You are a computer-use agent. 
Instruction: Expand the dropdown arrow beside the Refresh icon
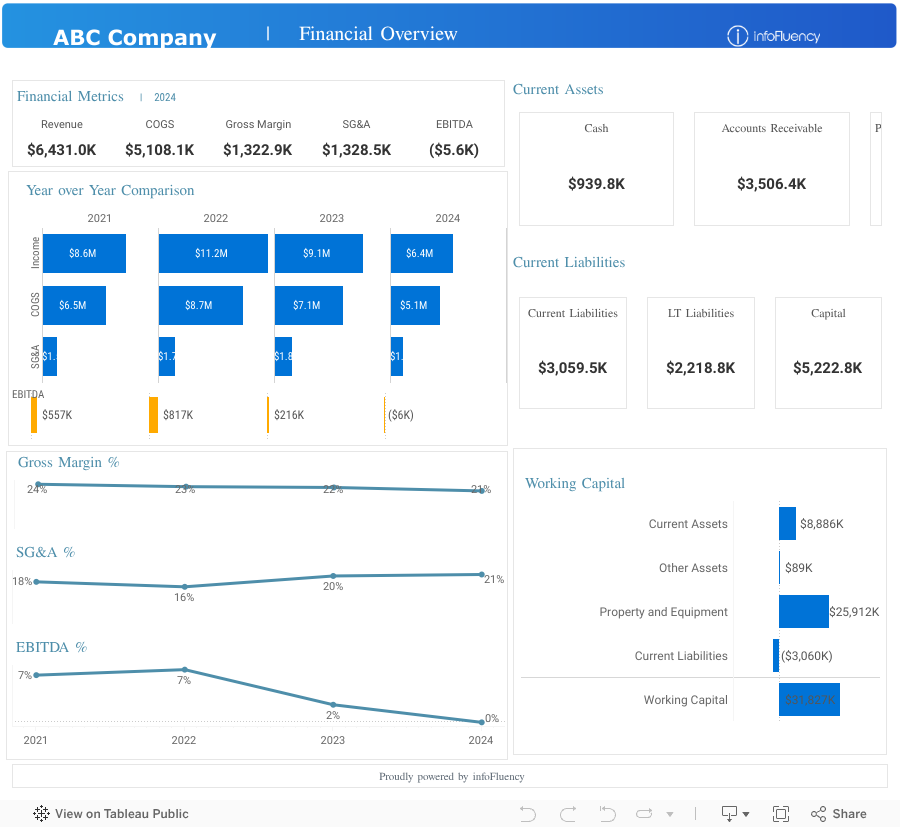(670, 814)
